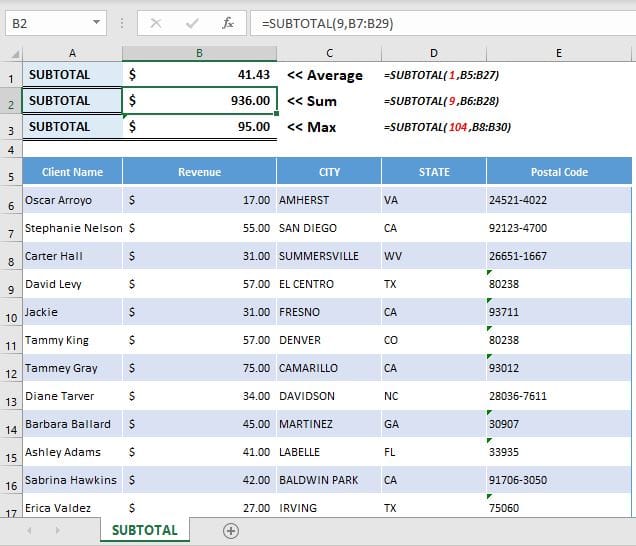636x546 pixels.
Task: Click the STATE header cell
Action: point(434,172)
